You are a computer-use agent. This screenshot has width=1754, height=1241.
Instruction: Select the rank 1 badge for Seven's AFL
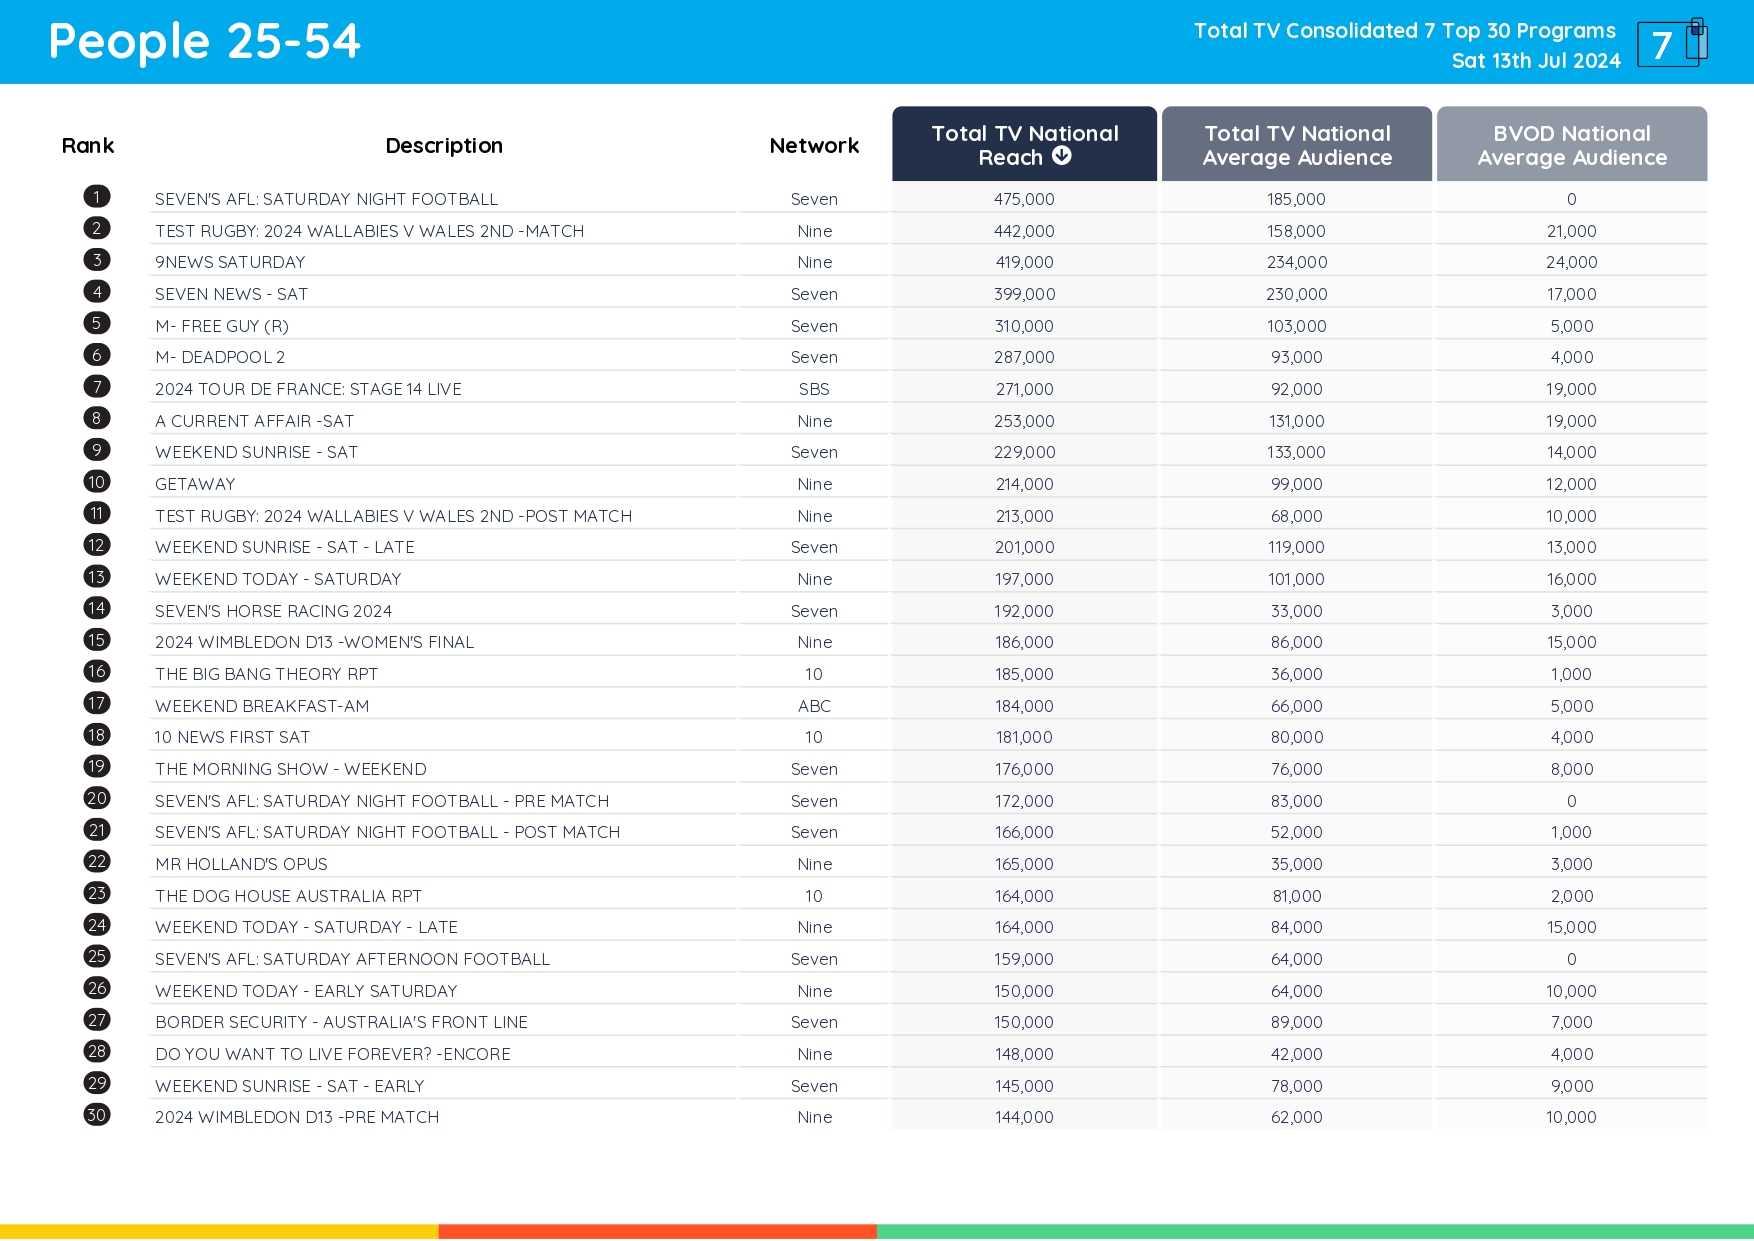coord(96,196)
